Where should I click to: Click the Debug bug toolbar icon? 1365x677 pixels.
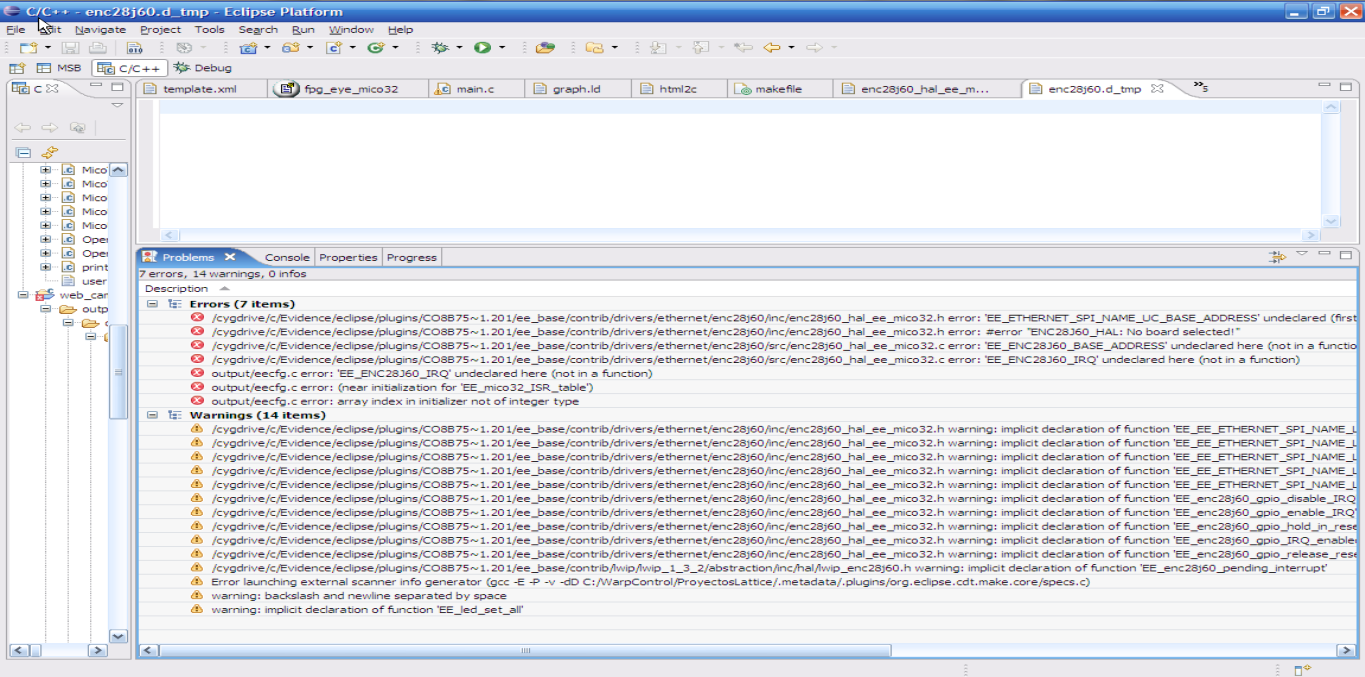pyautogui.click(x=440, y=47)
